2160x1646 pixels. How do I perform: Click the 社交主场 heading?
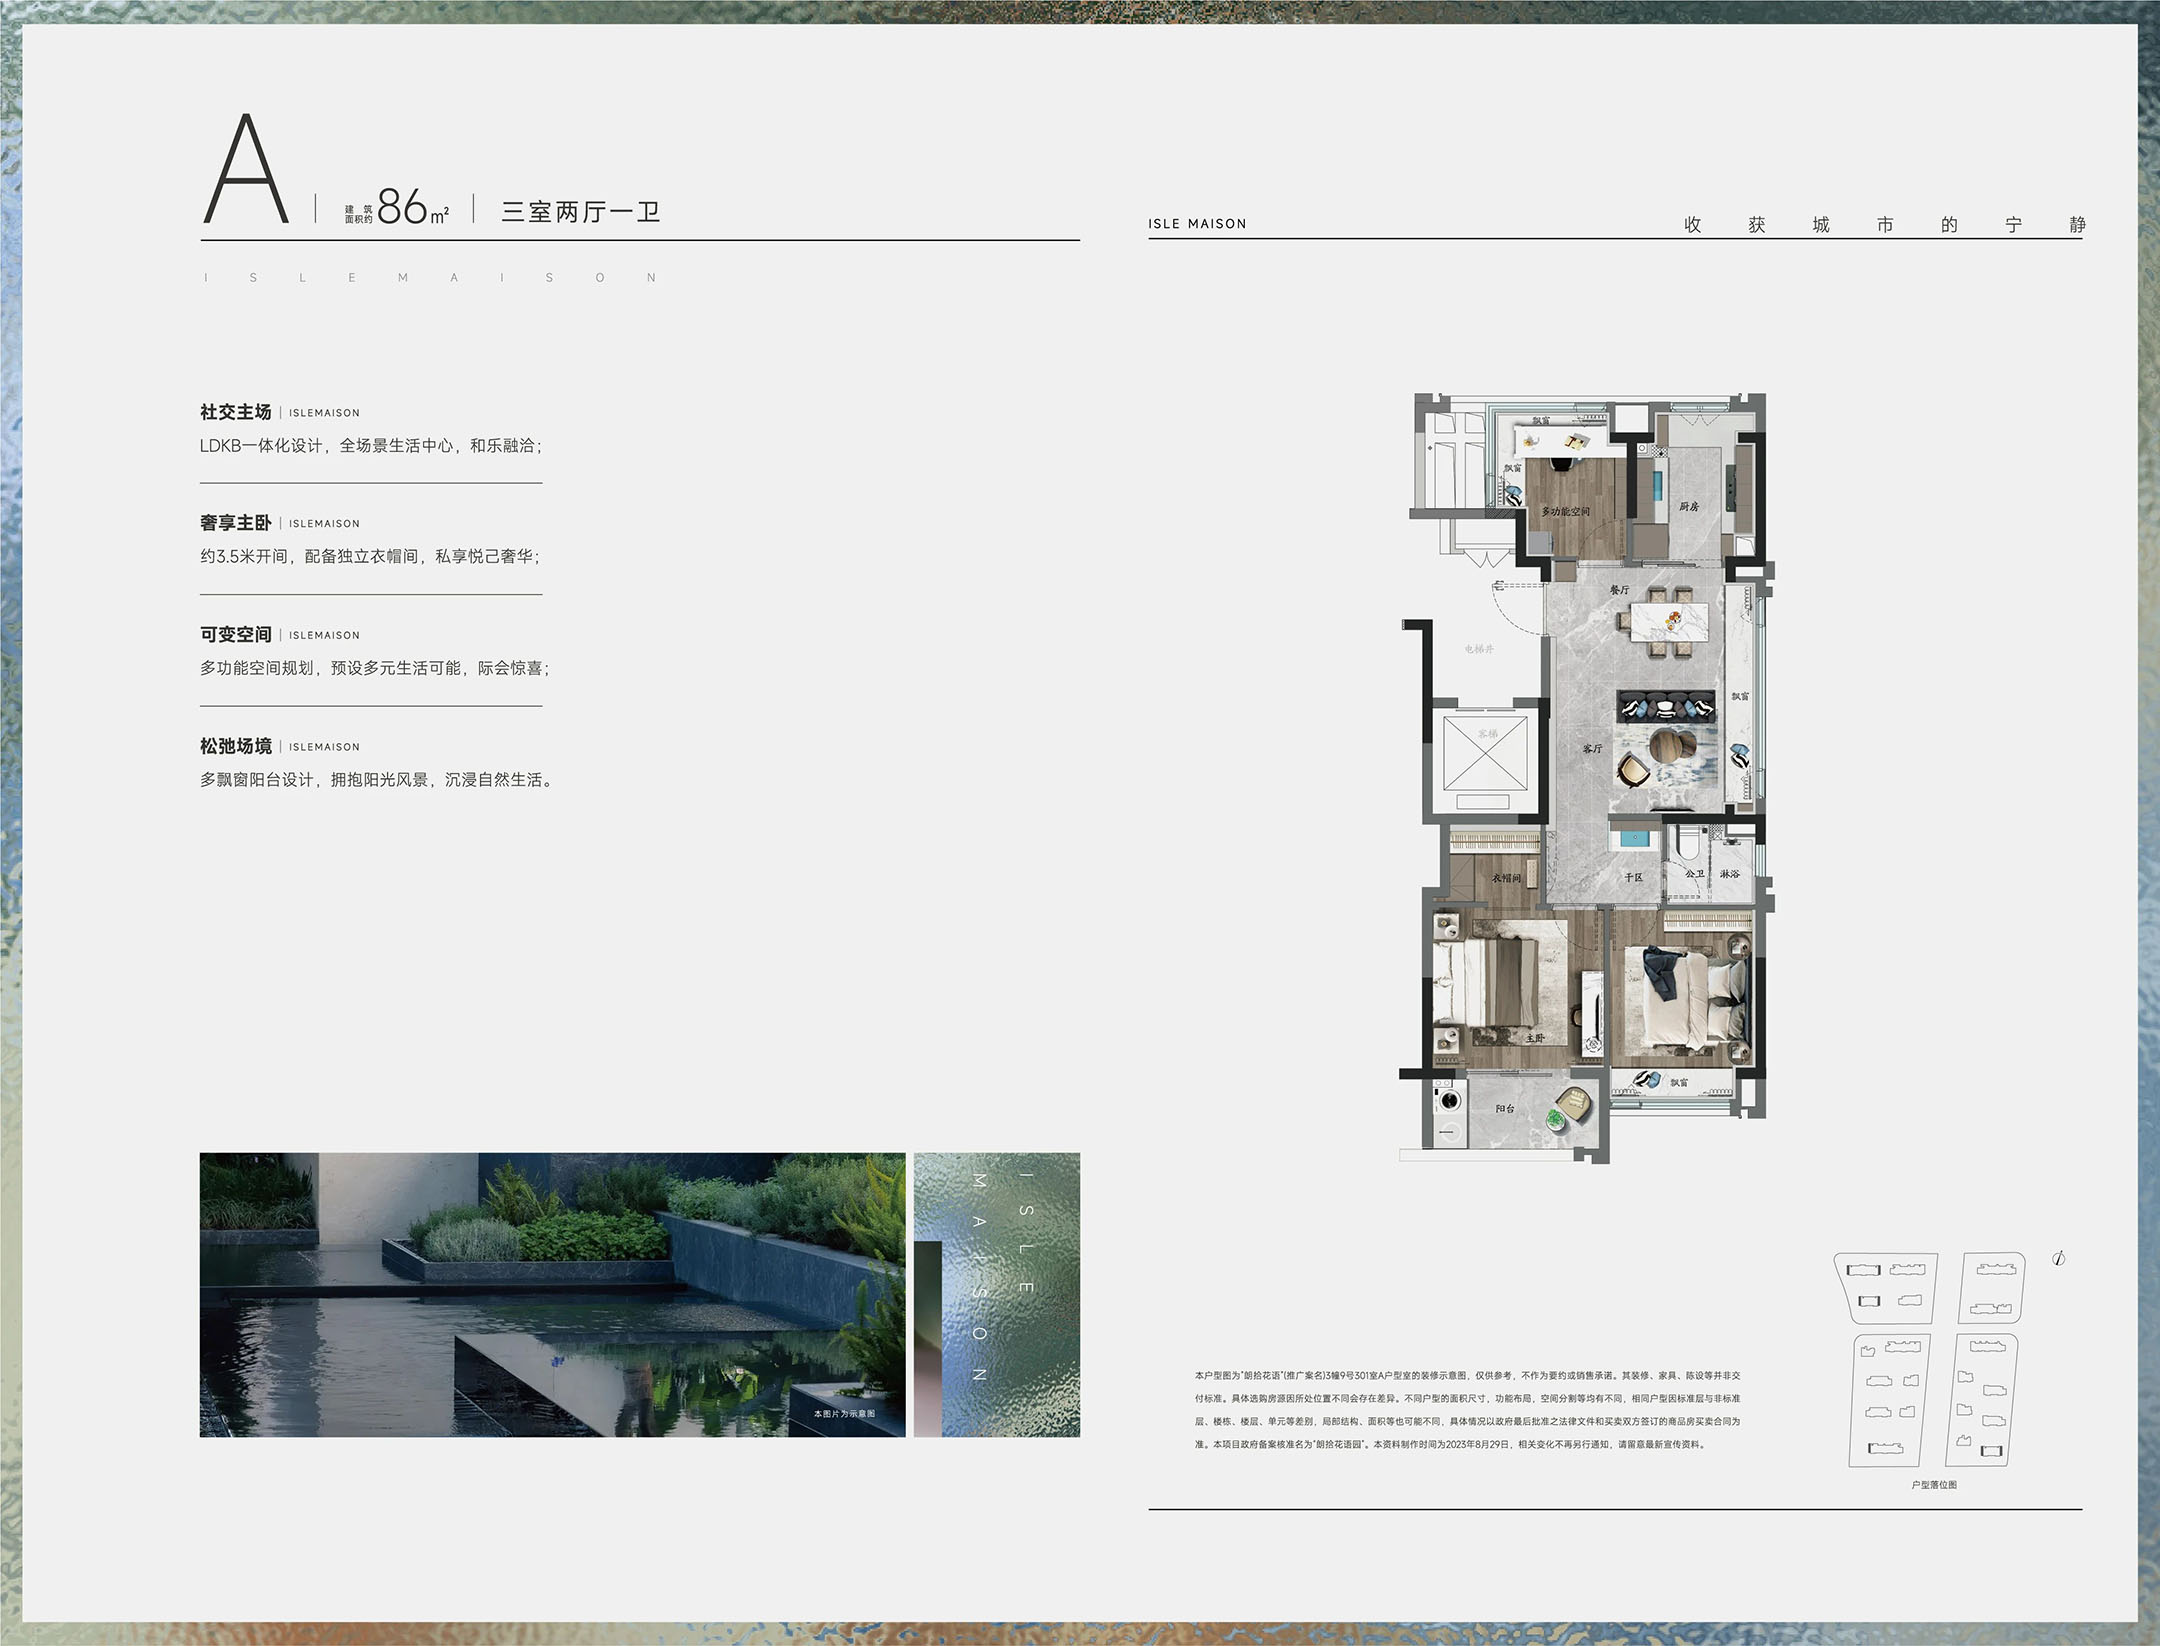pos(236,412)
